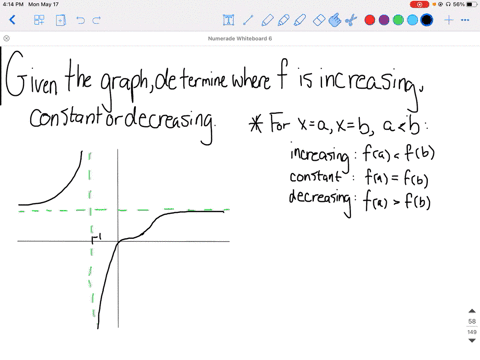Activate the hand pan tool

335,20
